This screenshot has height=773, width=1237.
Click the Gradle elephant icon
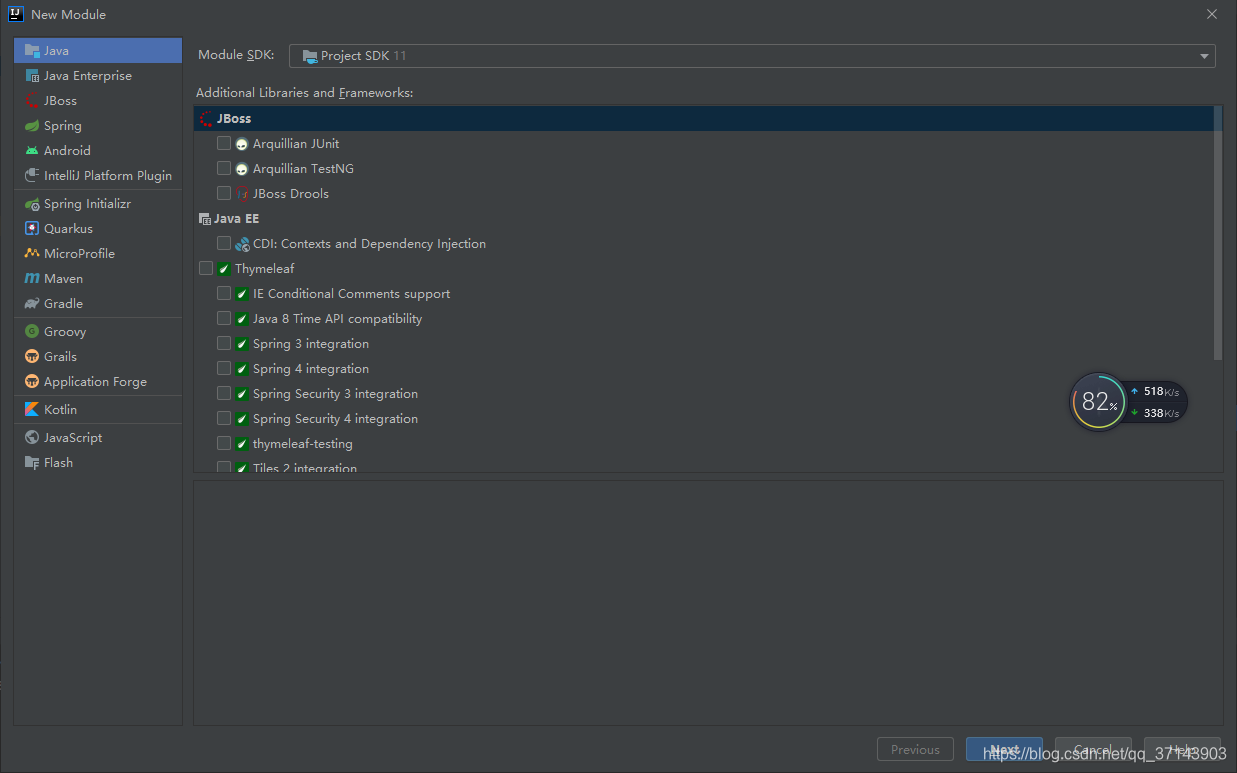pos(32,303)
